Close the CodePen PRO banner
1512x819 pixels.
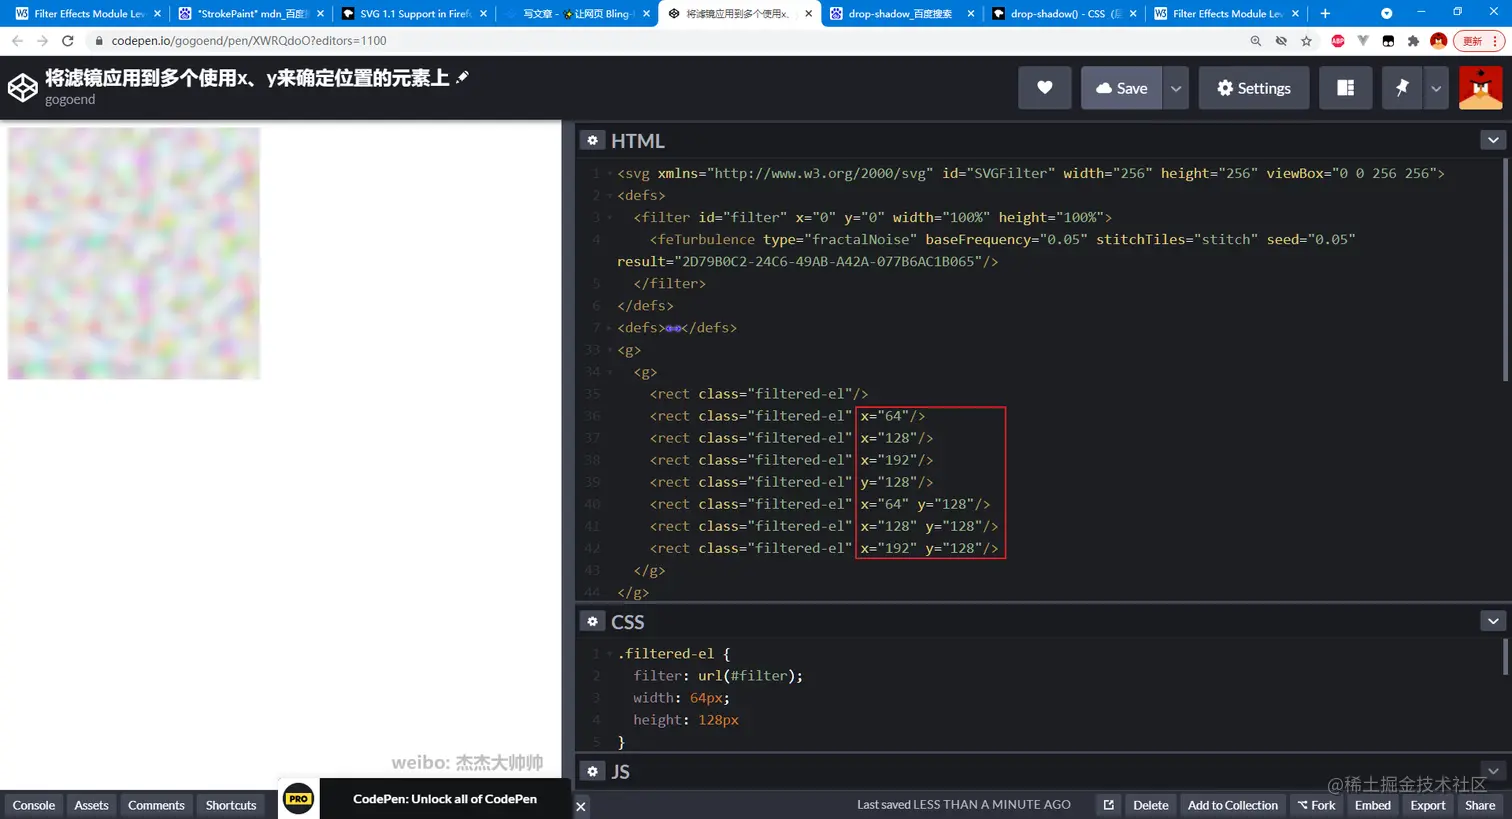581,806
